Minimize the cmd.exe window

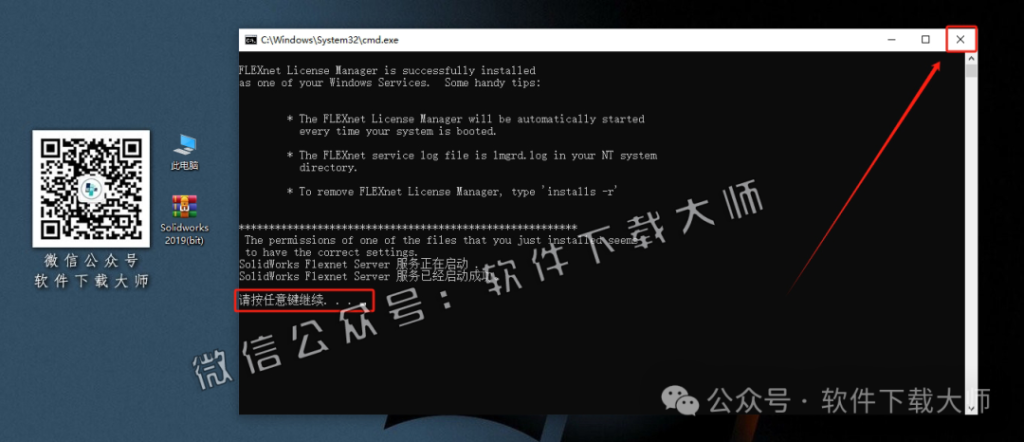click(892, 40)
